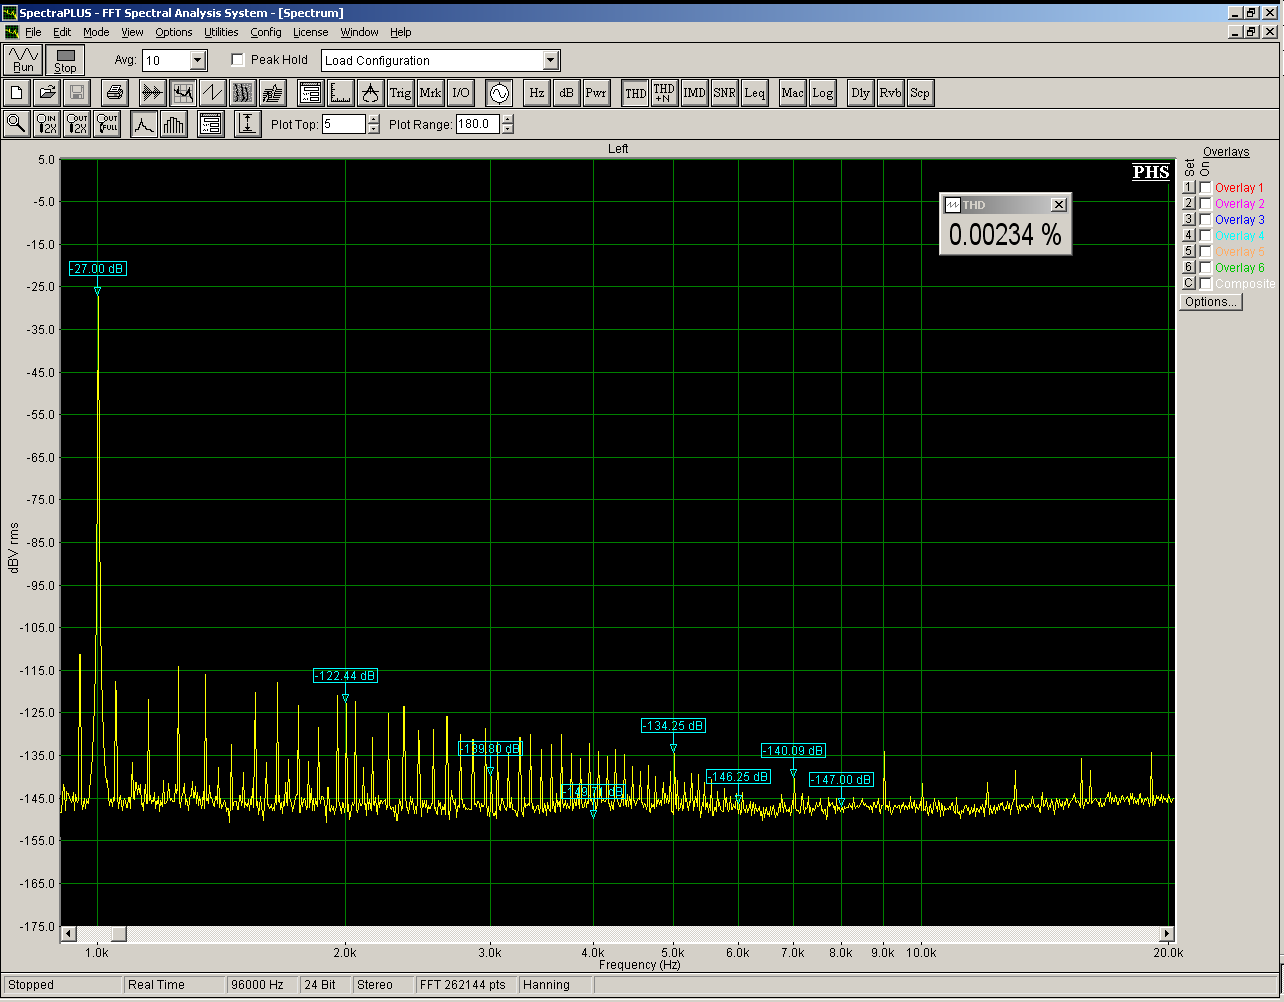Show the time series view icon
Viewport: 1284px width, 1002px height.
click(x=152, y=93)
